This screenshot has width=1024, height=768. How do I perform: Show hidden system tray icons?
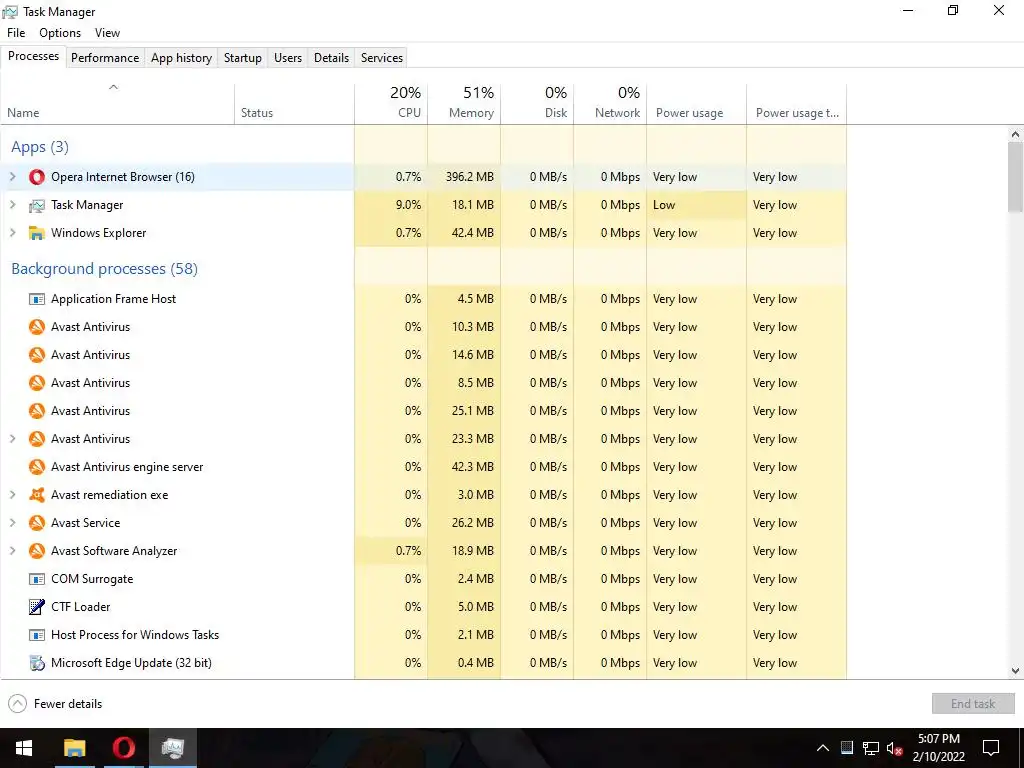click(823, 748)
